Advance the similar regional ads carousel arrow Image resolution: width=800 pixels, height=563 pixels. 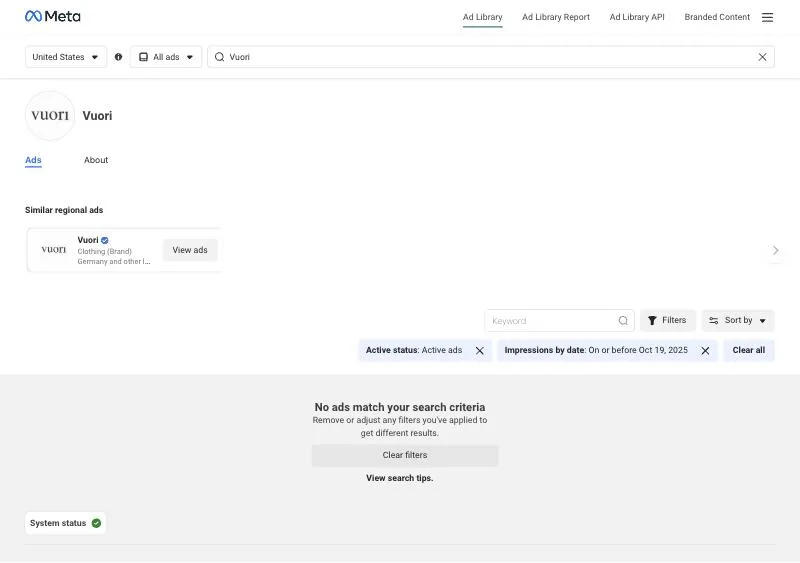point(776,250)
